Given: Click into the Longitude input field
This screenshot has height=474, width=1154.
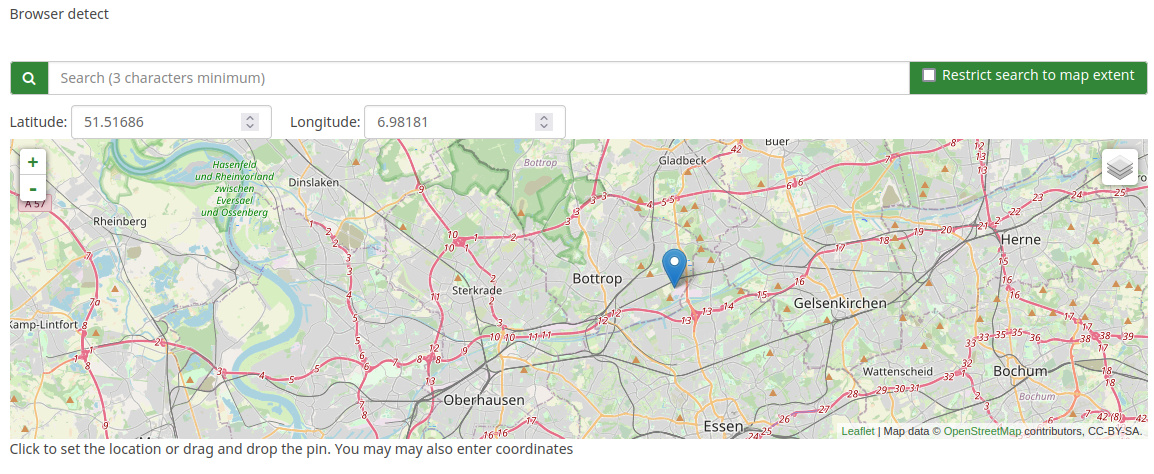Looking at the screenshot, I should (x=449, y=122).
